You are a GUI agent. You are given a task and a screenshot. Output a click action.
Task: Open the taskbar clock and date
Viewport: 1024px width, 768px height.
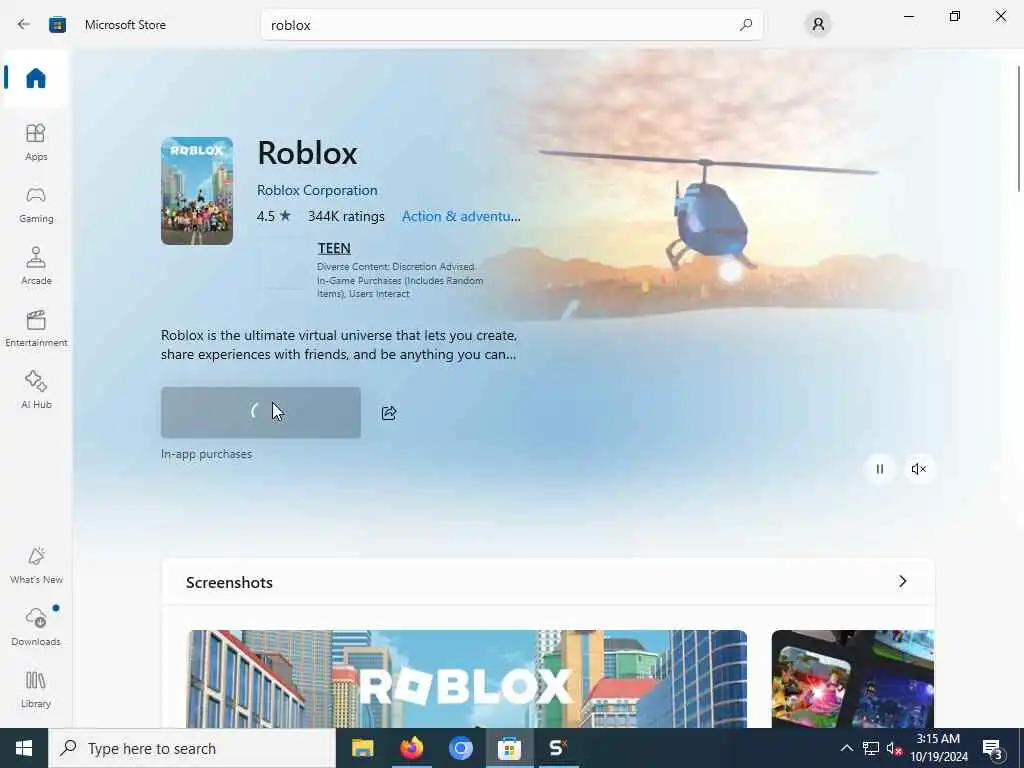938,748
